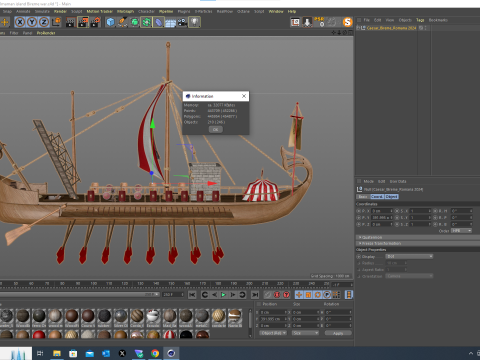Toggle the autokeying button

[286, 295]
